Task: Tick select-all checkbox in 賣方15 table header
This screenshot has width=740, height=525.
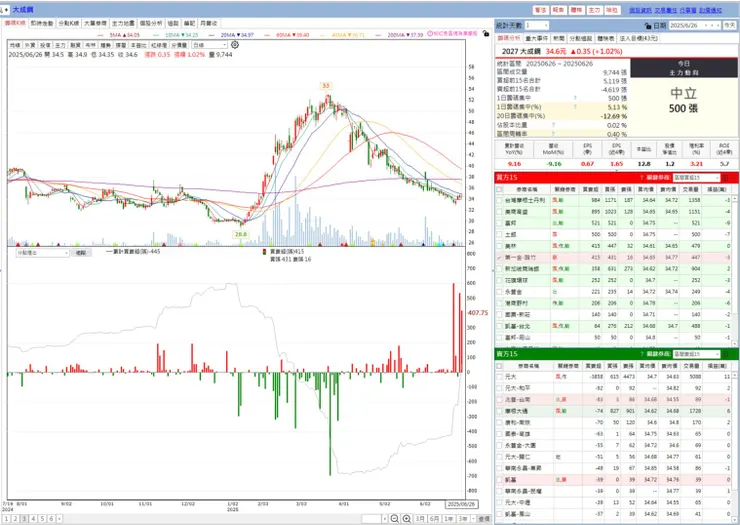Action: pyautogui.click(x=499, y=366)
